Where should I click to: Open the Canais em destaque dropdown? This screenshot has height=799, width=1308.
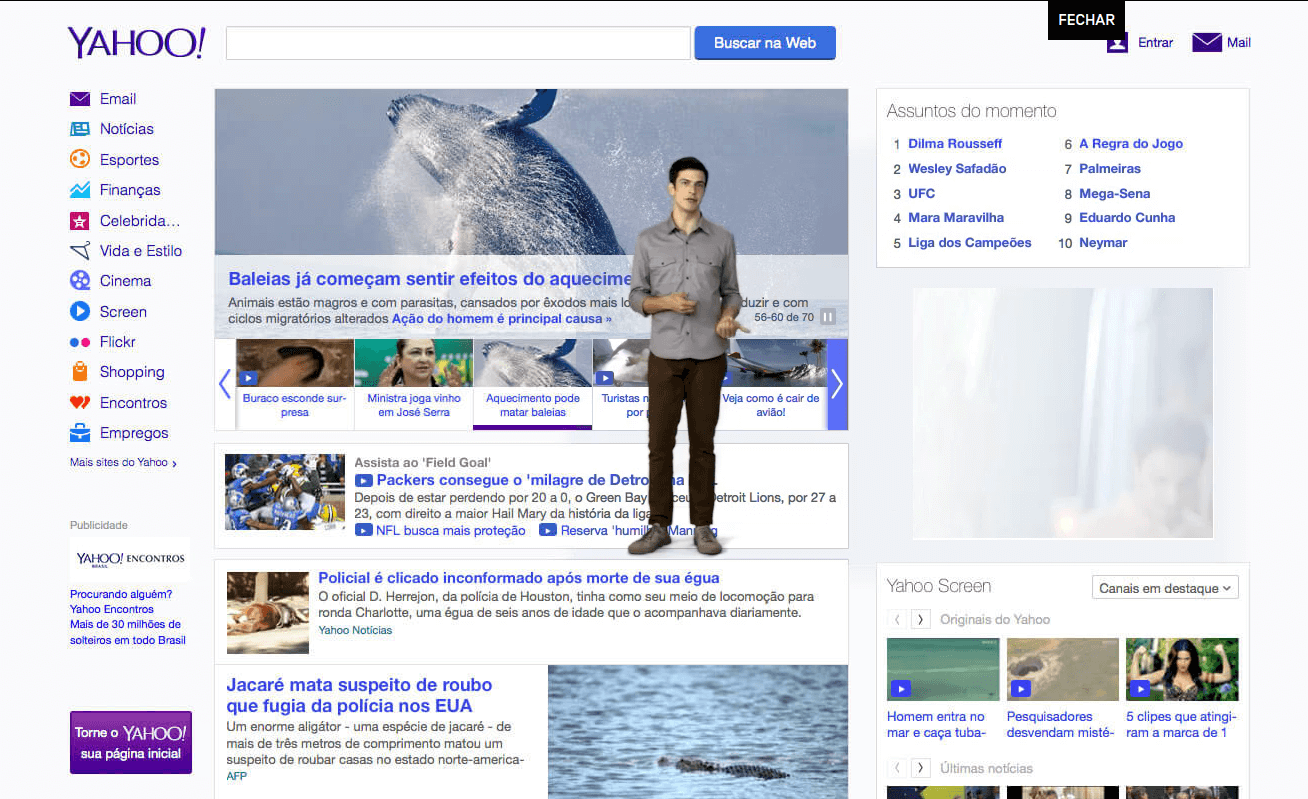click(x=1165, y=588)
